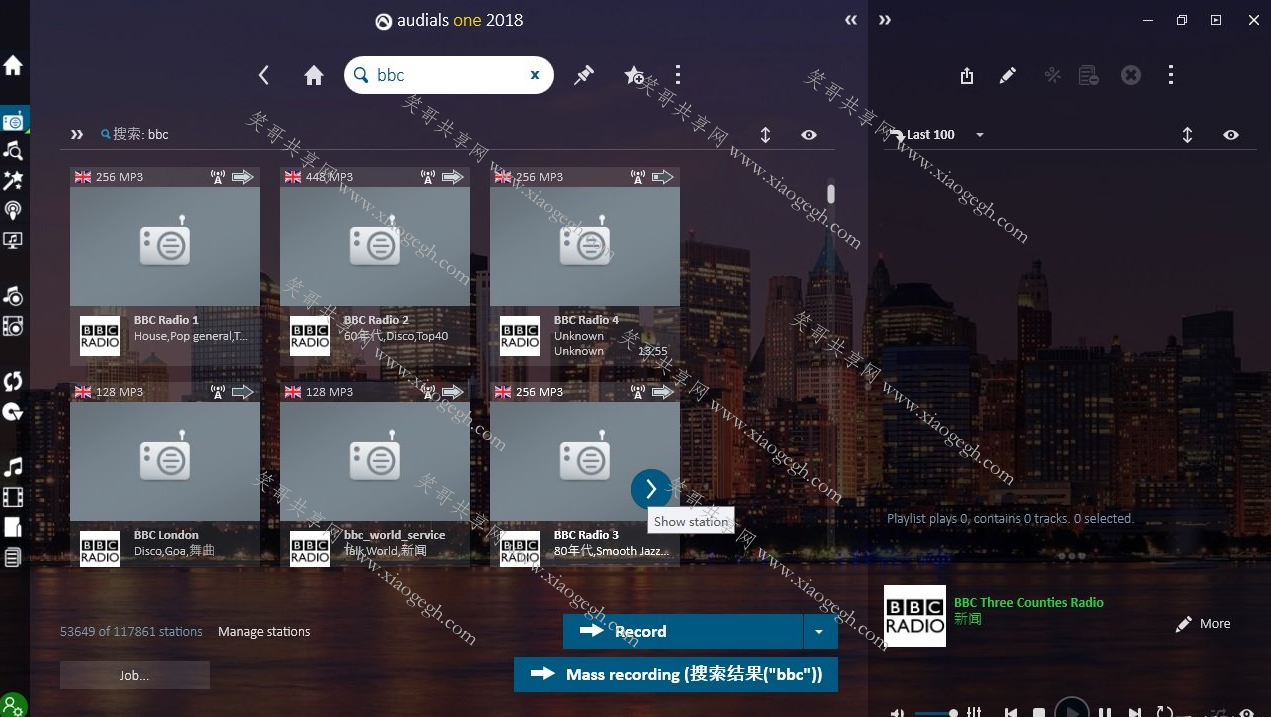Click the BBC Three Counties Radio title
Image resolution: width=1271 pixels, height=717 pixels.
(1029, 603)
